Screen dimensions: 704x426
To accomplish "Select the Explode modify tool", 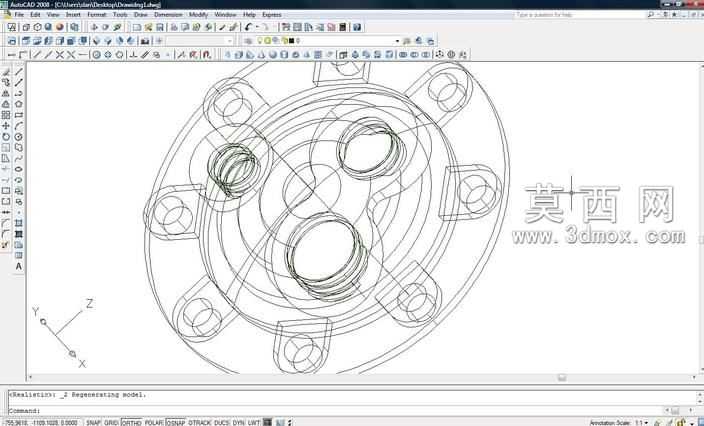I will click(6, 245).
